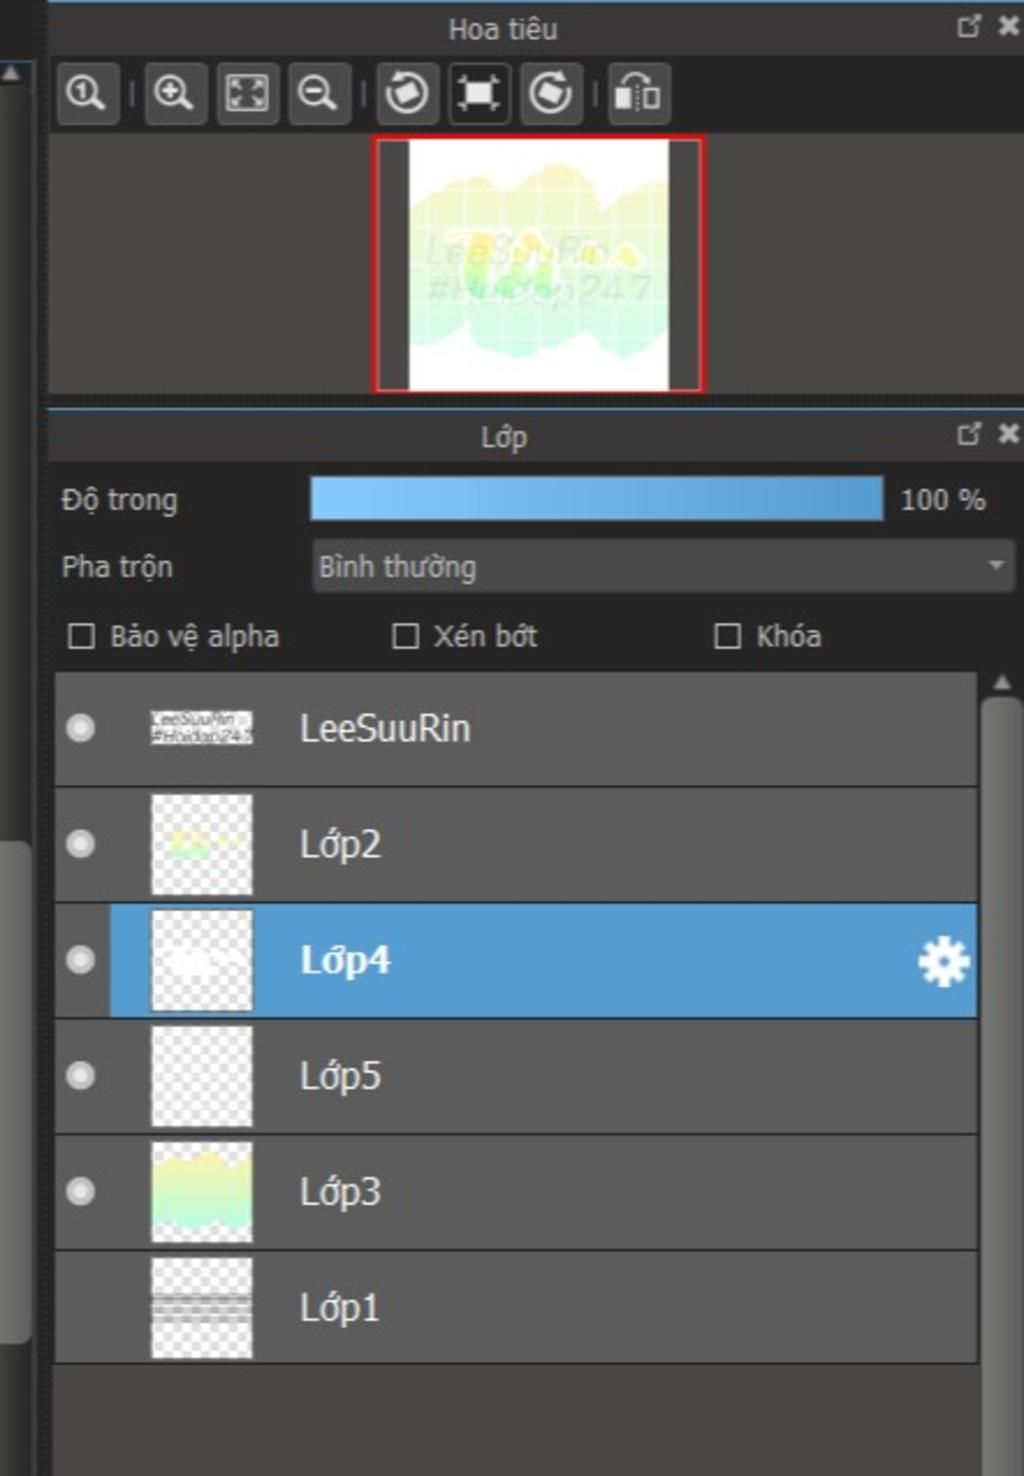
Task: Show the hidden Lớp1 layer
Action: tap(81, 1308)
